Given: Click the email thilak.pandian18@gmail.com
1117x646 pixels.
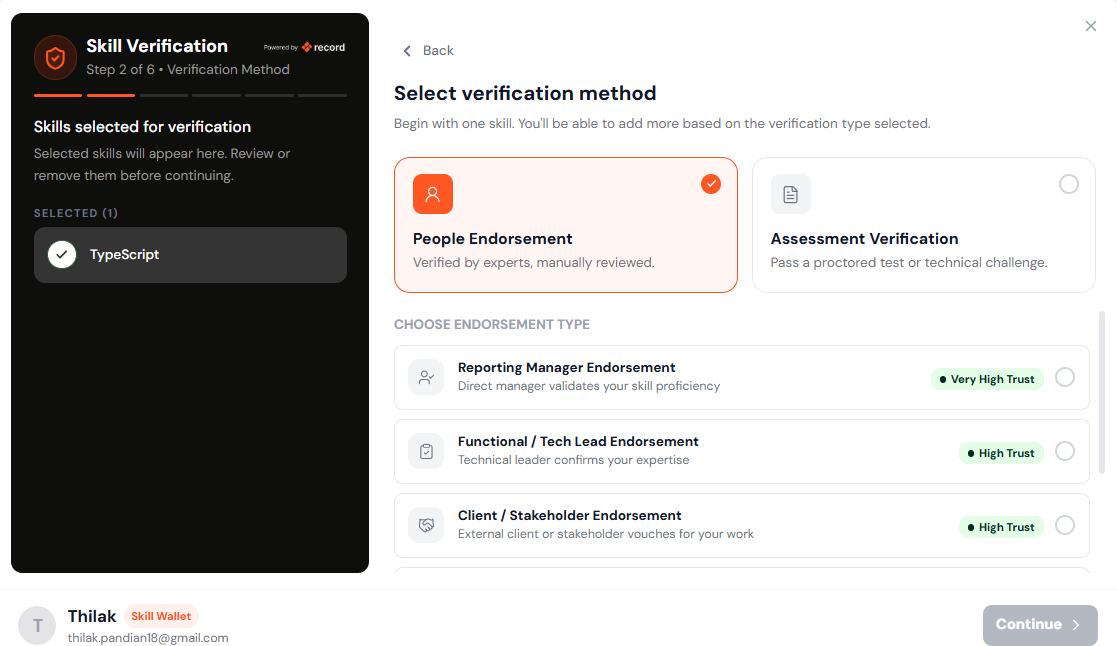Looking at the screenshot, I should (x=148, y=637).
